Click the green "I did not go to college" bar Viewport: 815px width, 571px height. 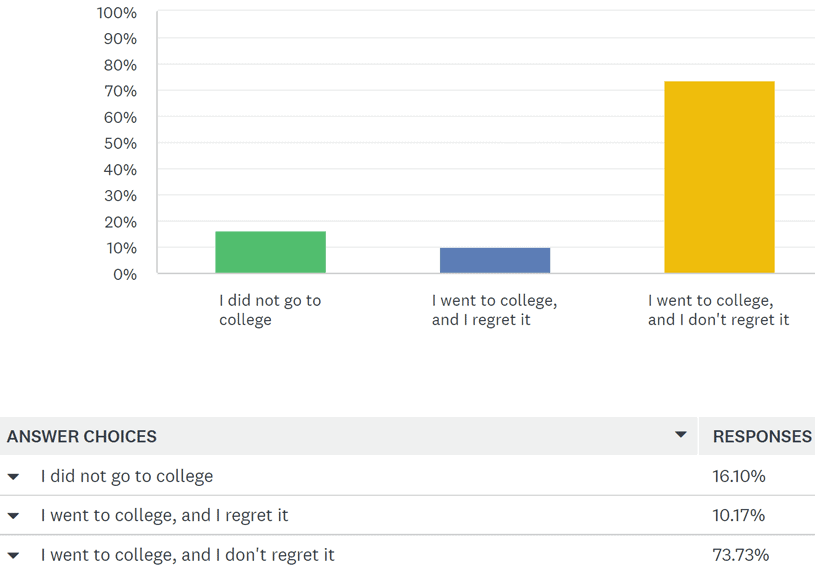(x=270, y=252)
